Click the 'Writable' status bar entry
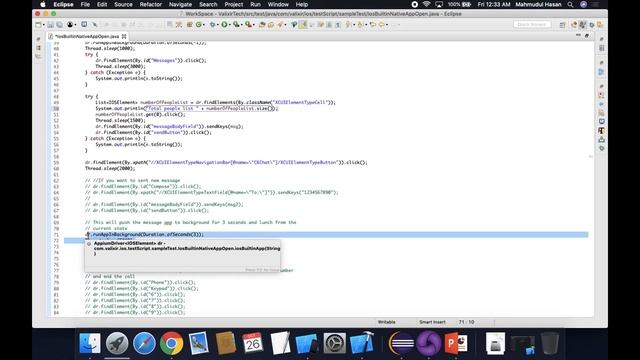 coord(387,322)
